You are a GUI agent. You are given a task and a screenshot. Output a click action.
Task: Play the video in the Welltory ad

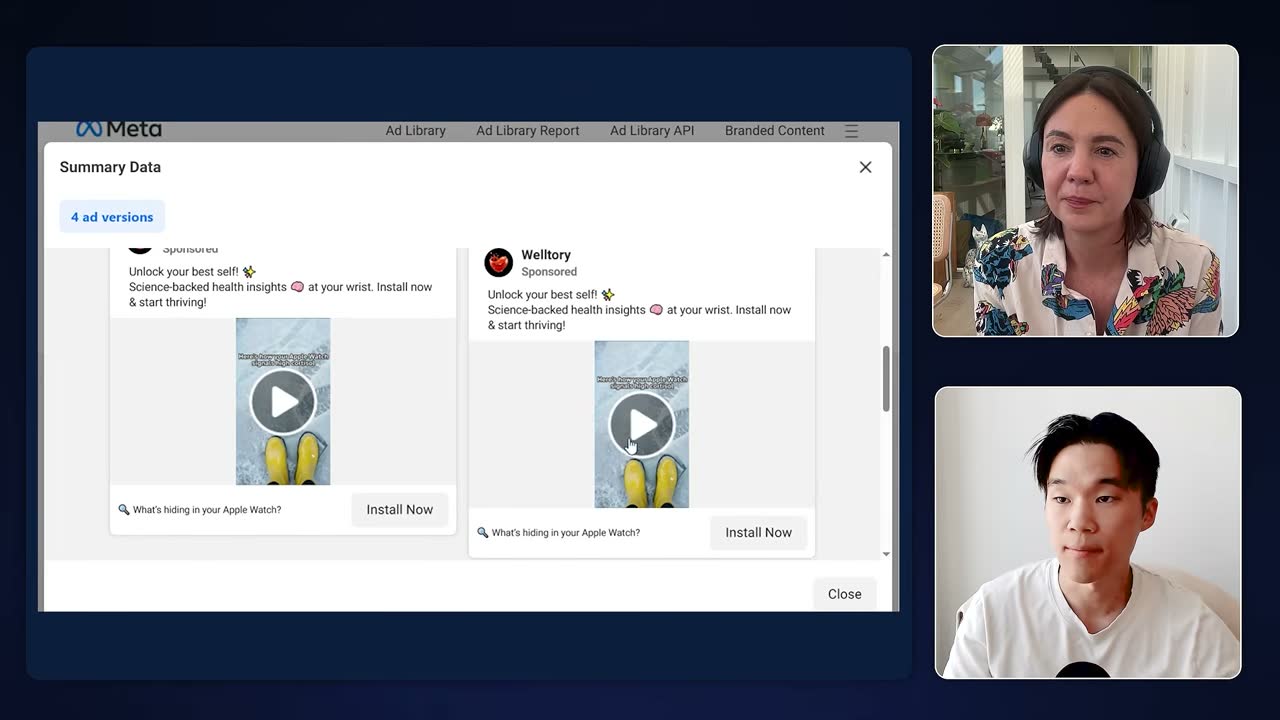coord(642,425)
